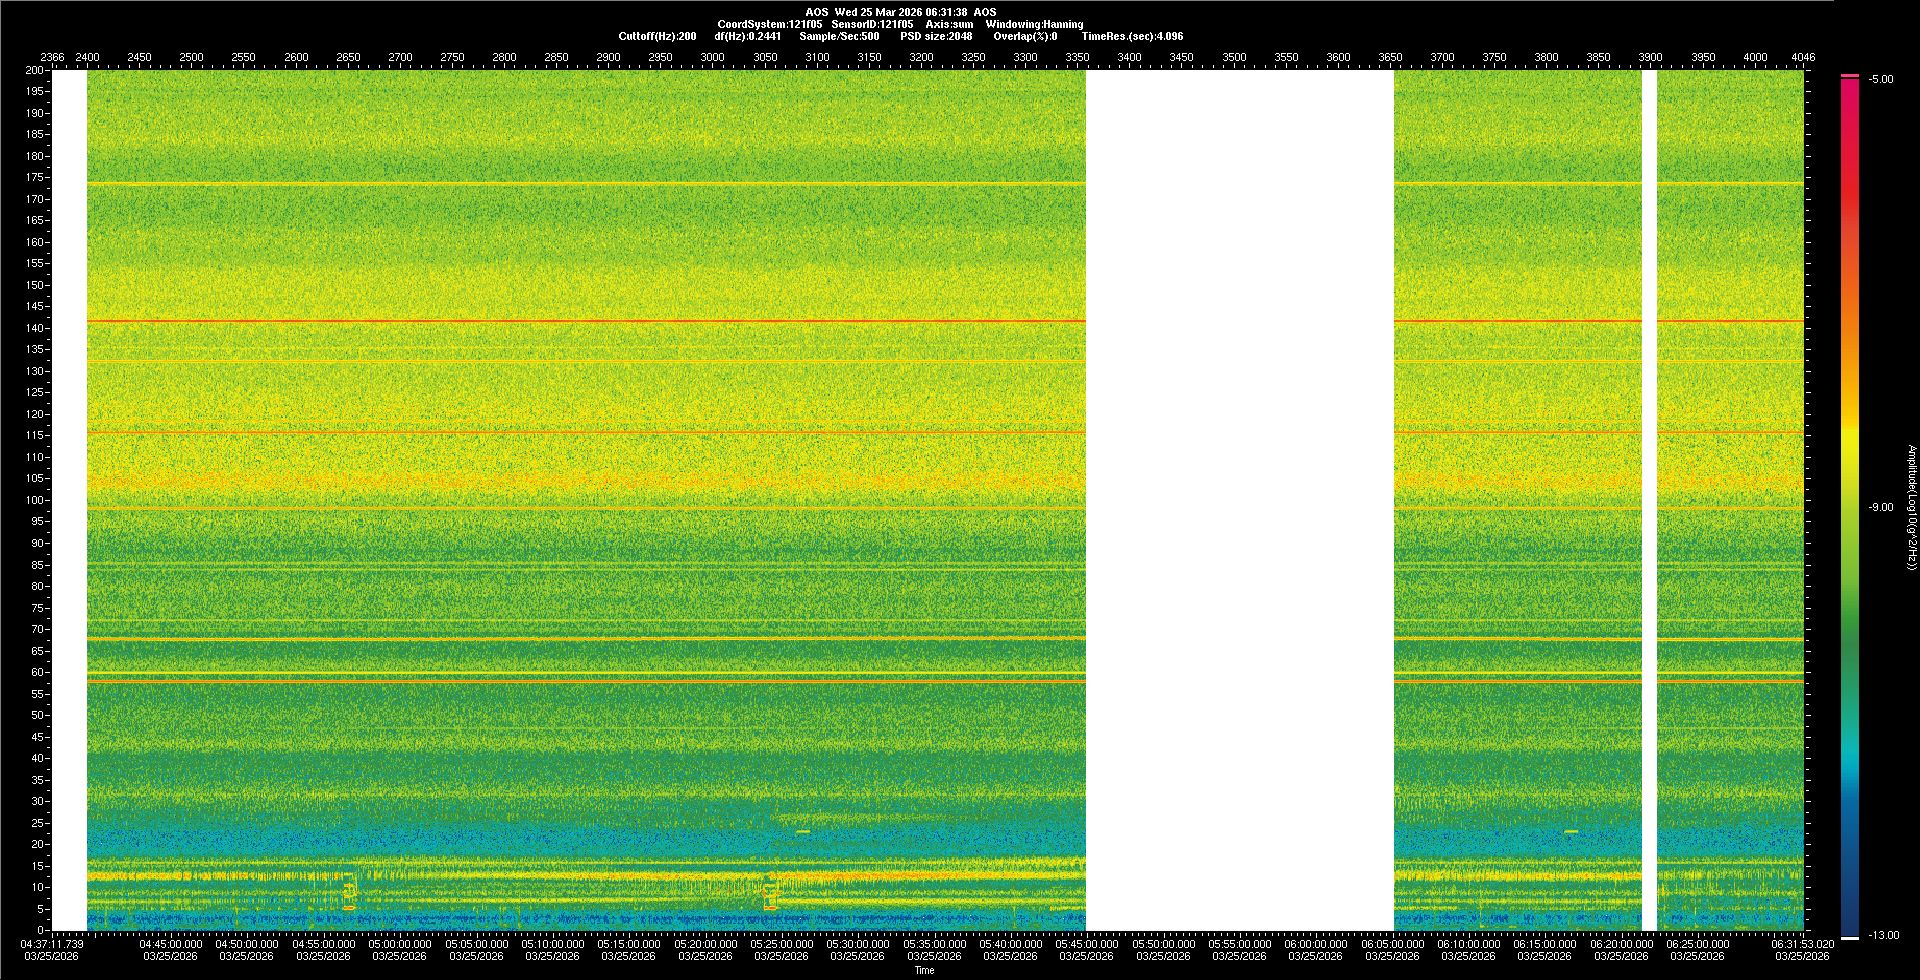Click the Windowing:Hanning header text
The width and height of the screenshot is (1920, 980).
1033,24
